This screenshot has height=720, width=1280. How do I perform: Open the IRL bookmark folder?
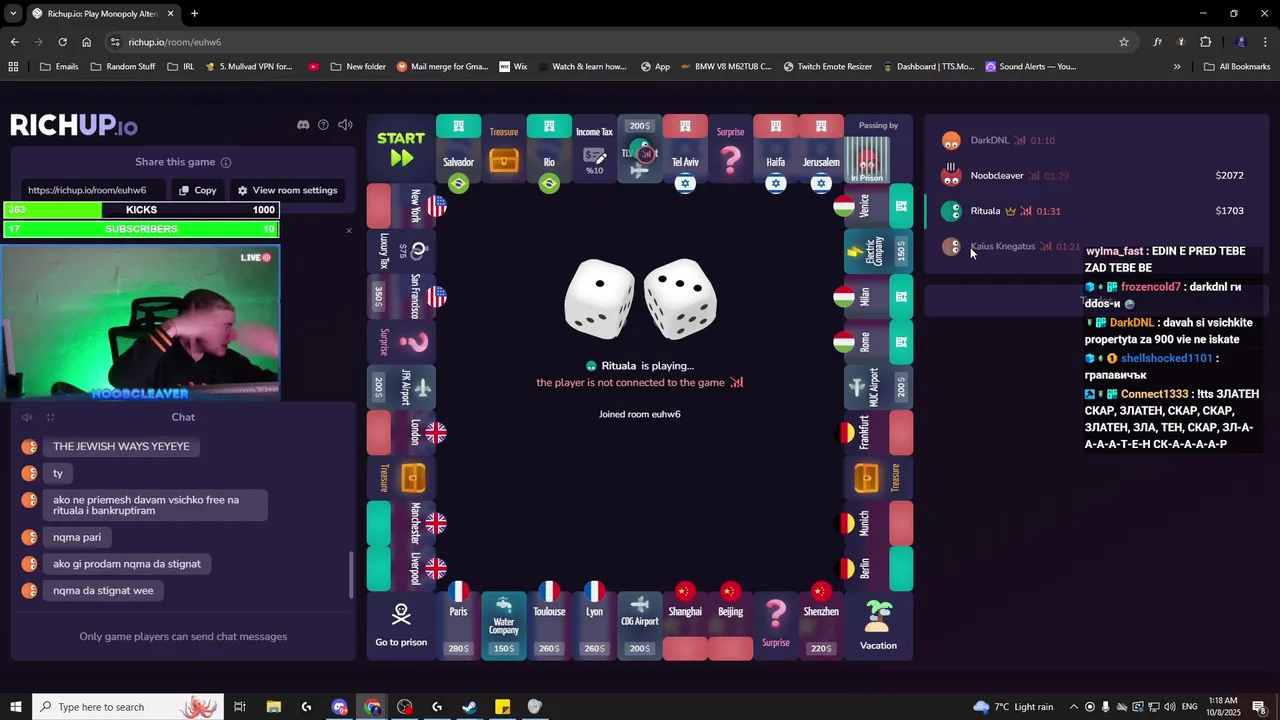click(181, 67)
